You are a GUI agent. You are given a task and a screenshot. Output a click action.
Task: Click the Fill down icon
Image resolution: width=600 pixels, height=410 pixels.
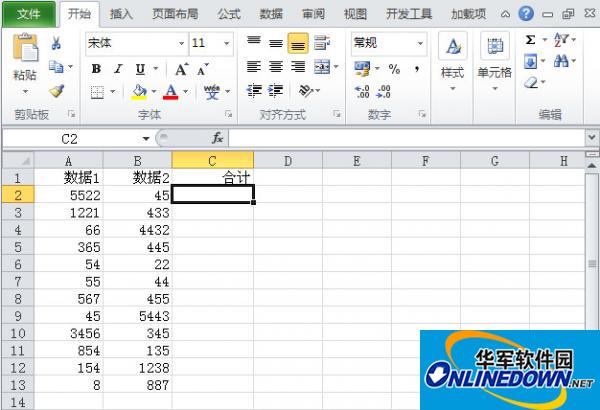pyautogui.click(x=530, y=61)
